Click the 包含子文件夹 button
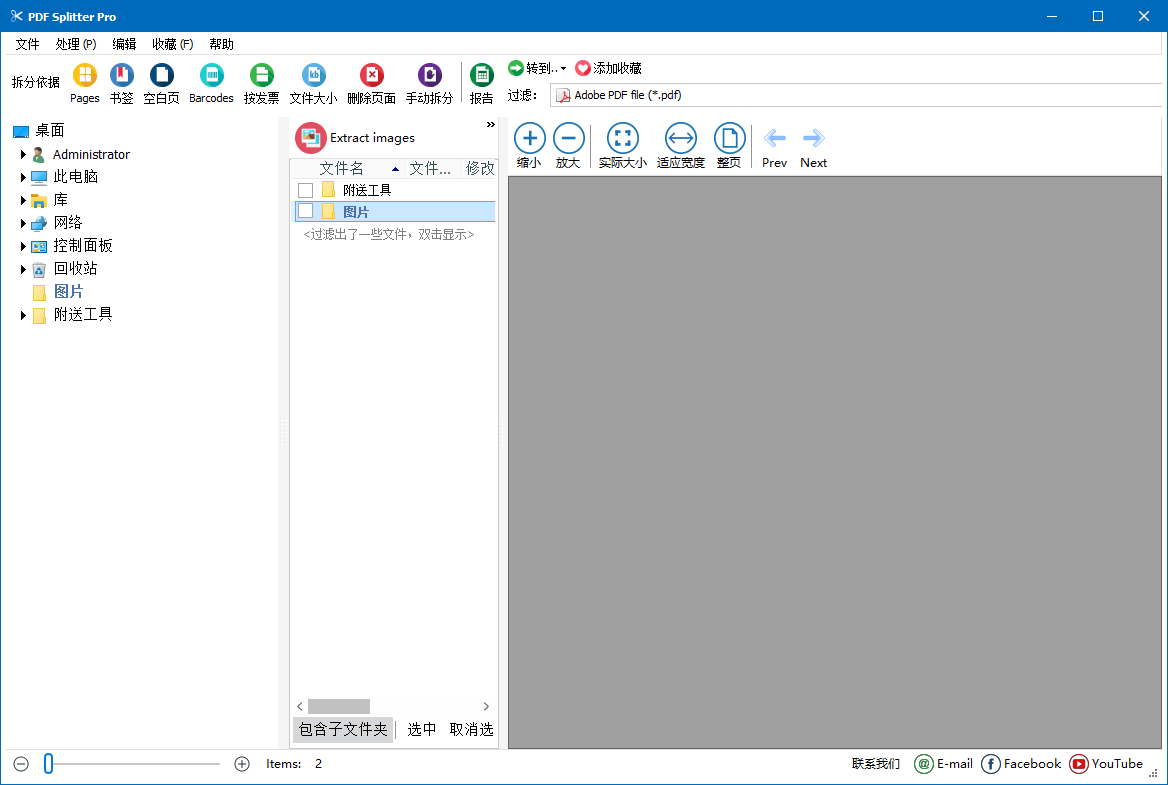Viewport: 1168px width, 785px height. pos(343,730)
